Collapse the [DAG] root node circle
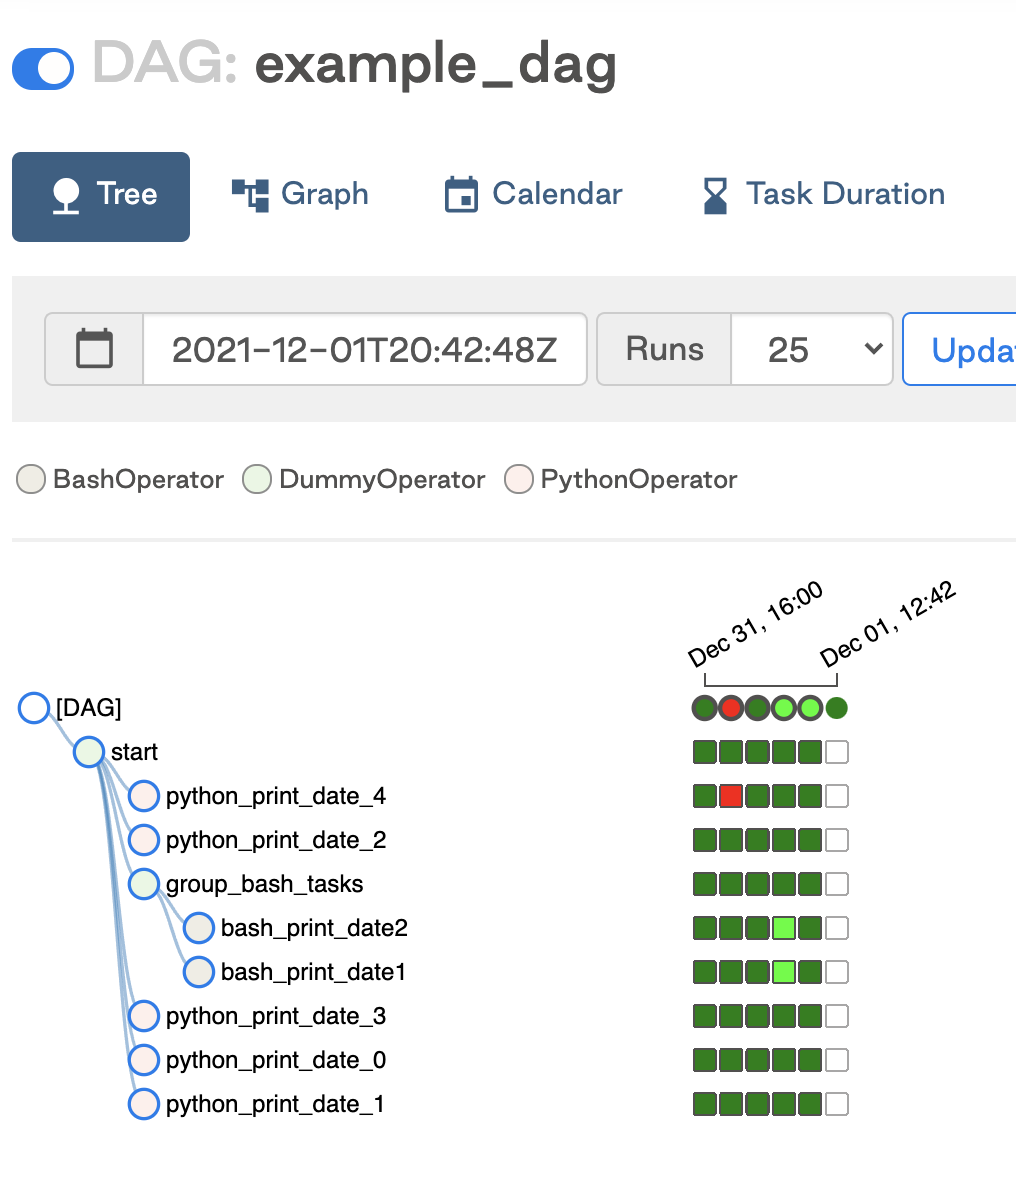This screenshot has width=1016, height=1202. [34, 708]
